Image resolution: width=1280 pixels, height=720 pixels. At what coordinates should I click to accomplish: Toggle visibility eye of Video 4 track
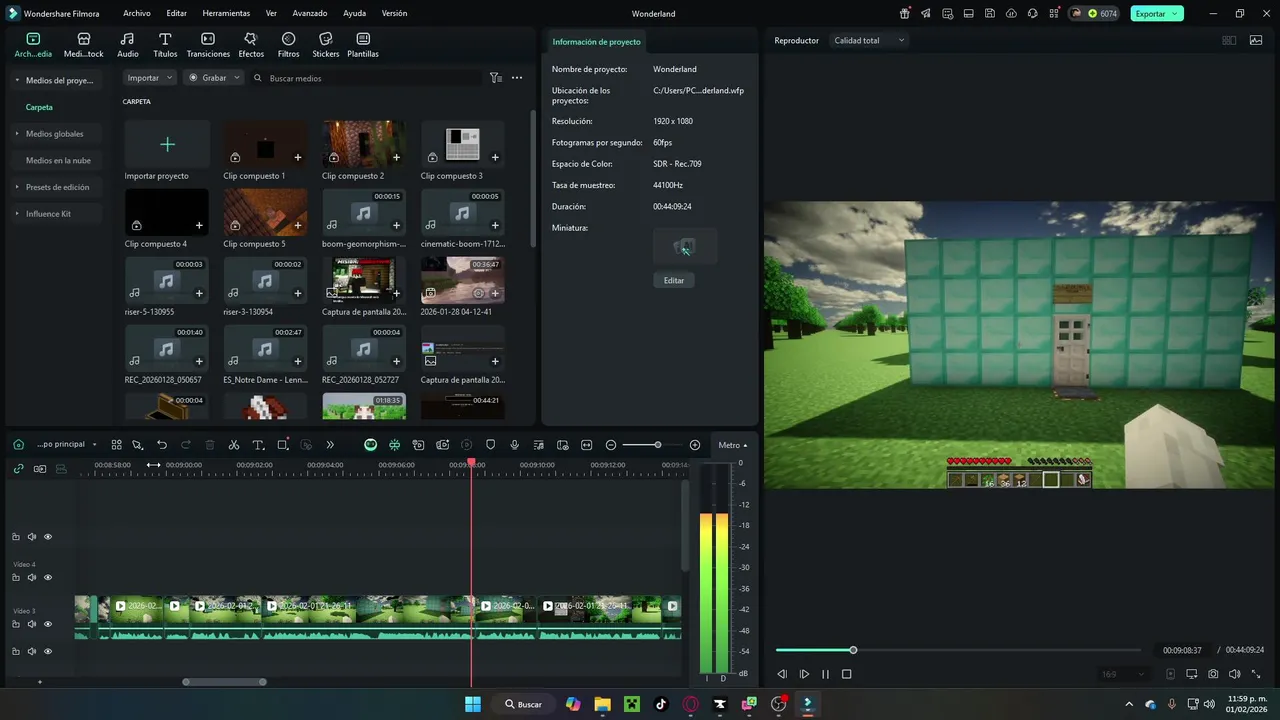point(47,578)
